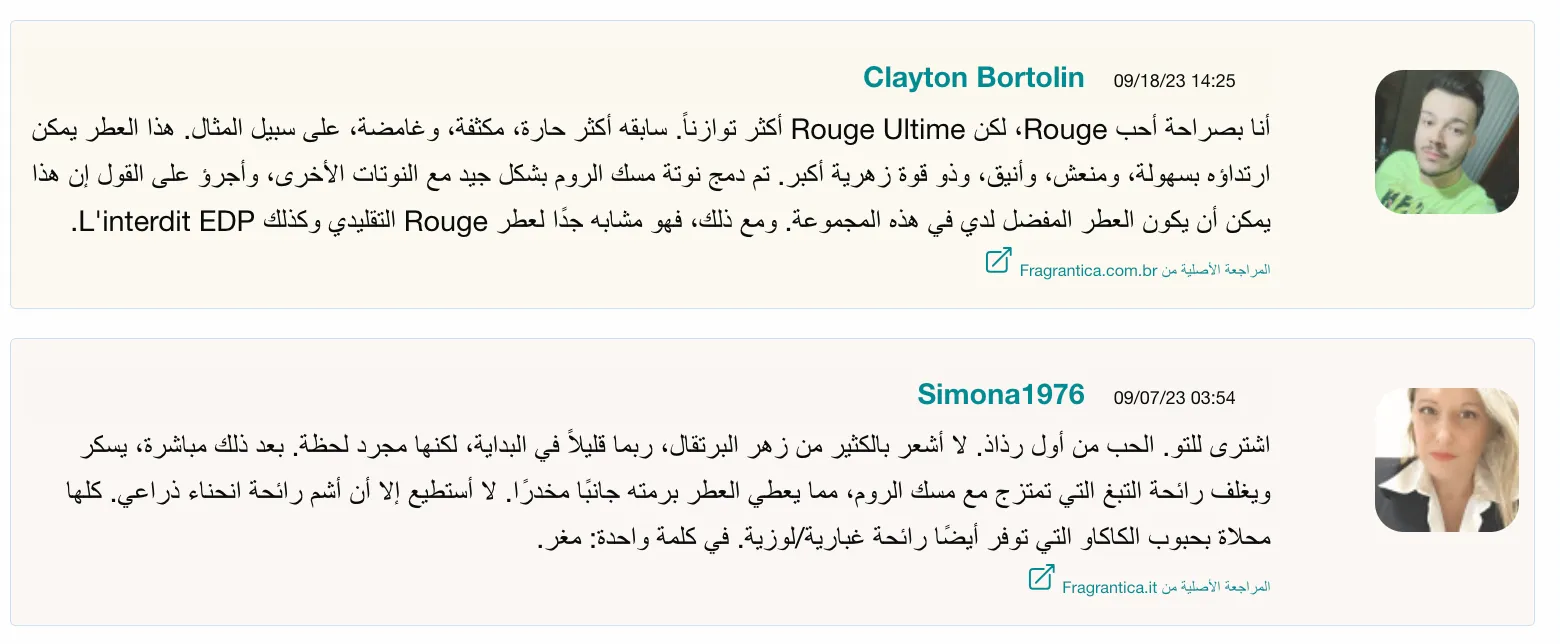This screenshot has height=644, width=1560.
Task: View Clayton Bortolin's profile picture
Action: click(1447, 142)
